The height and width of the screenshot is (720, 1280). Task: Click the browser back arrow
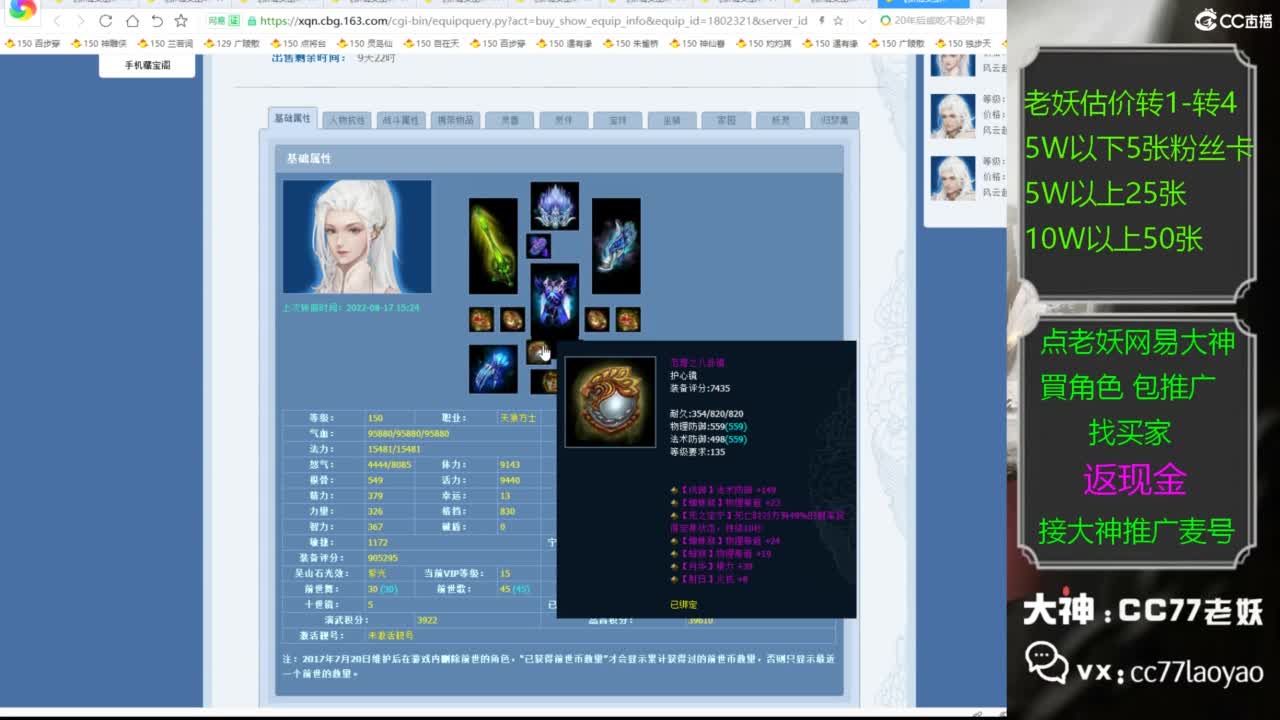click(57, 21)
